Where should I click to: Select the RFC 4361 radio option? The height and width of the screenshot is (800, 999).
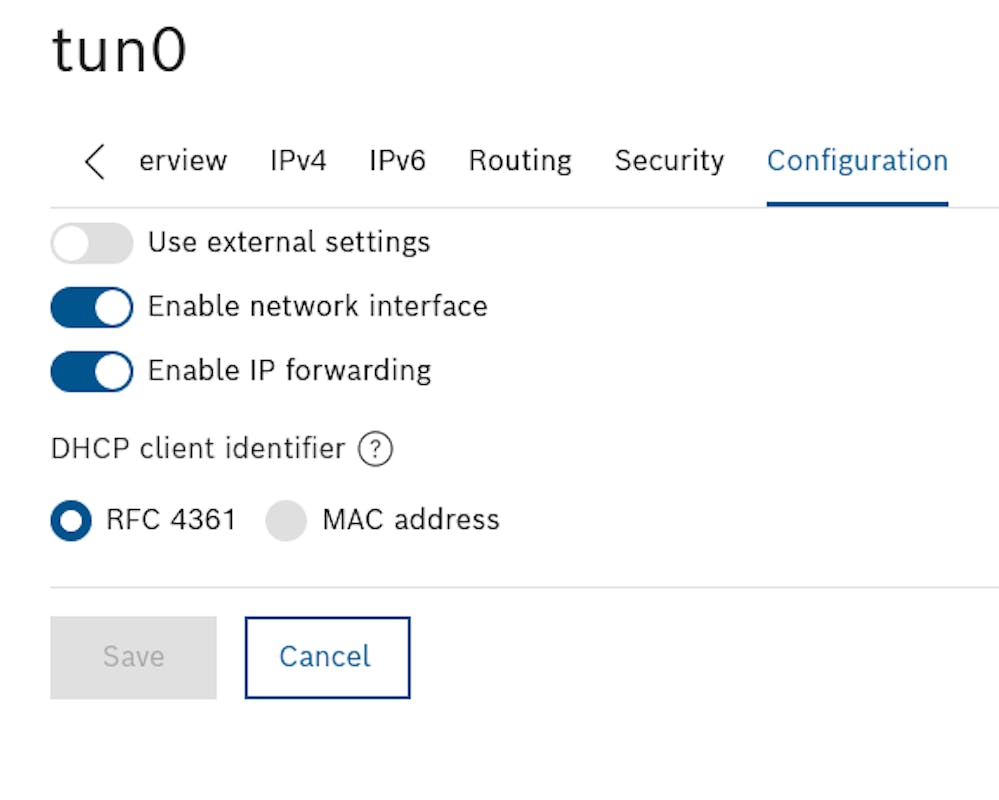[x=71, y=520]
